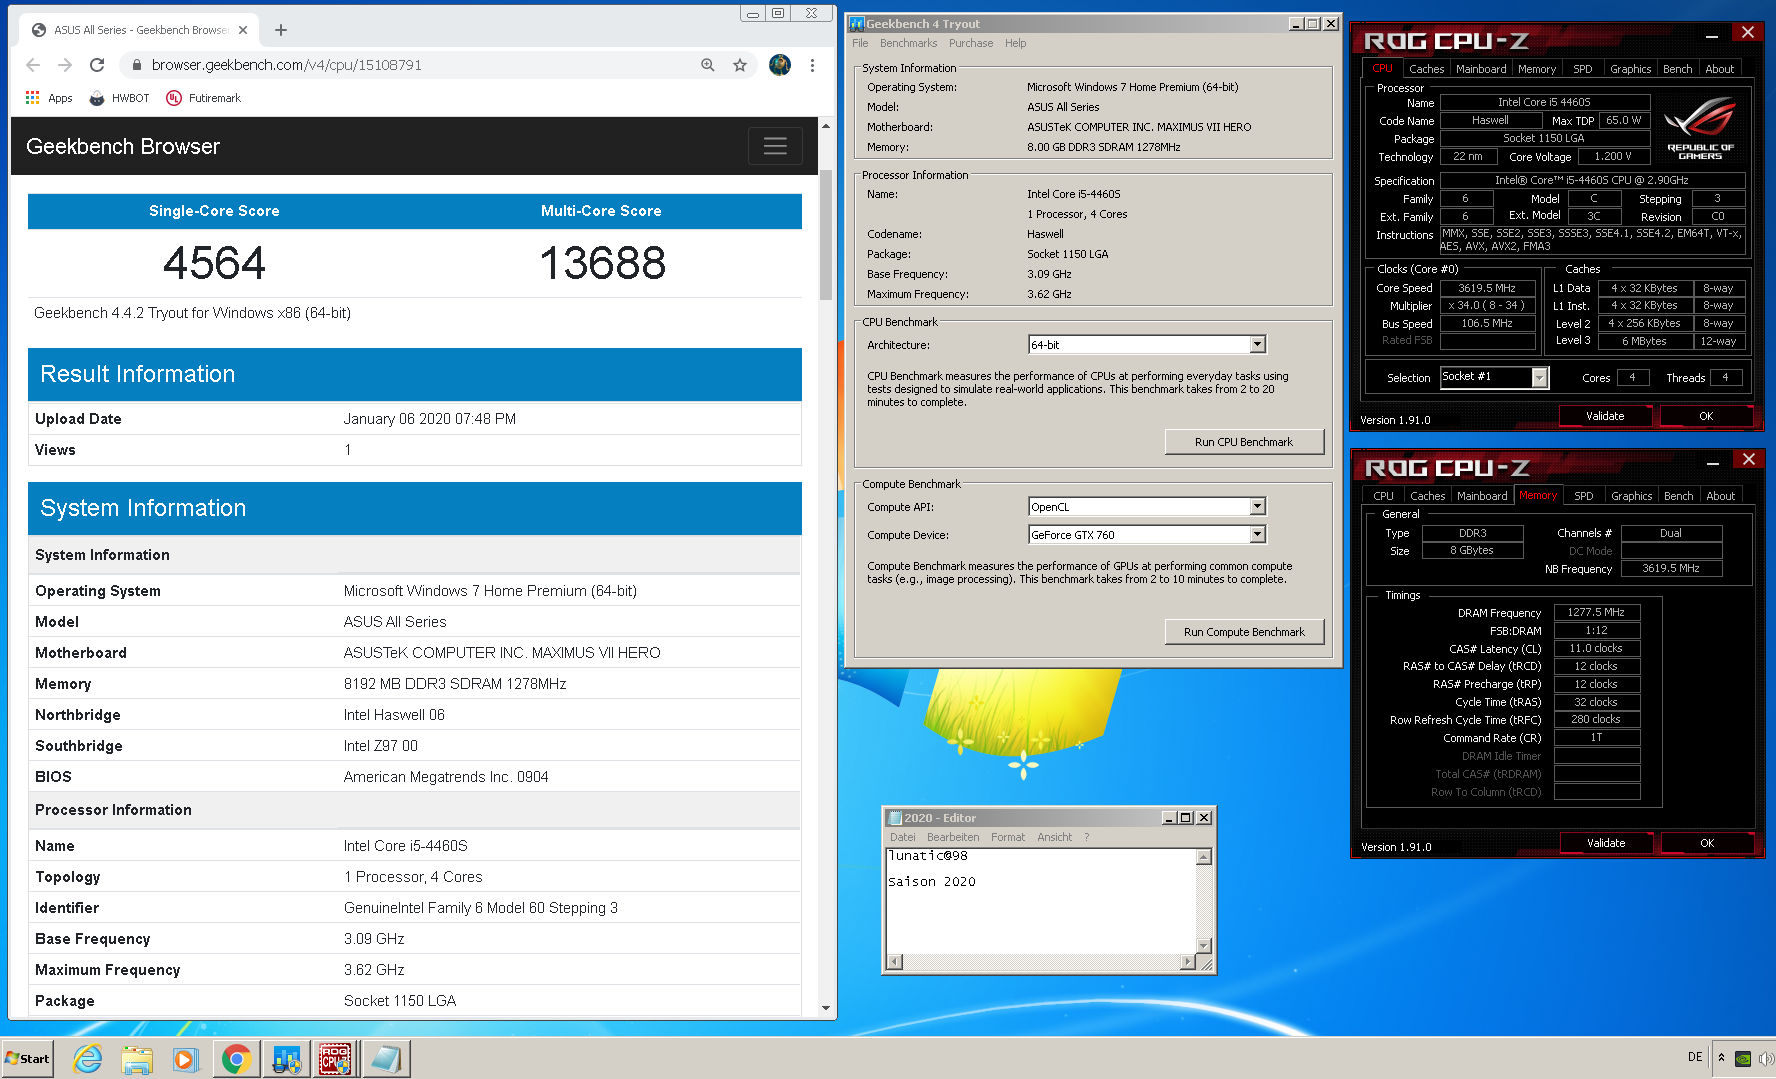The image size is (1776, 1079).
Task: Open Geekbench 4 Purchase menu
Action: 971,43
